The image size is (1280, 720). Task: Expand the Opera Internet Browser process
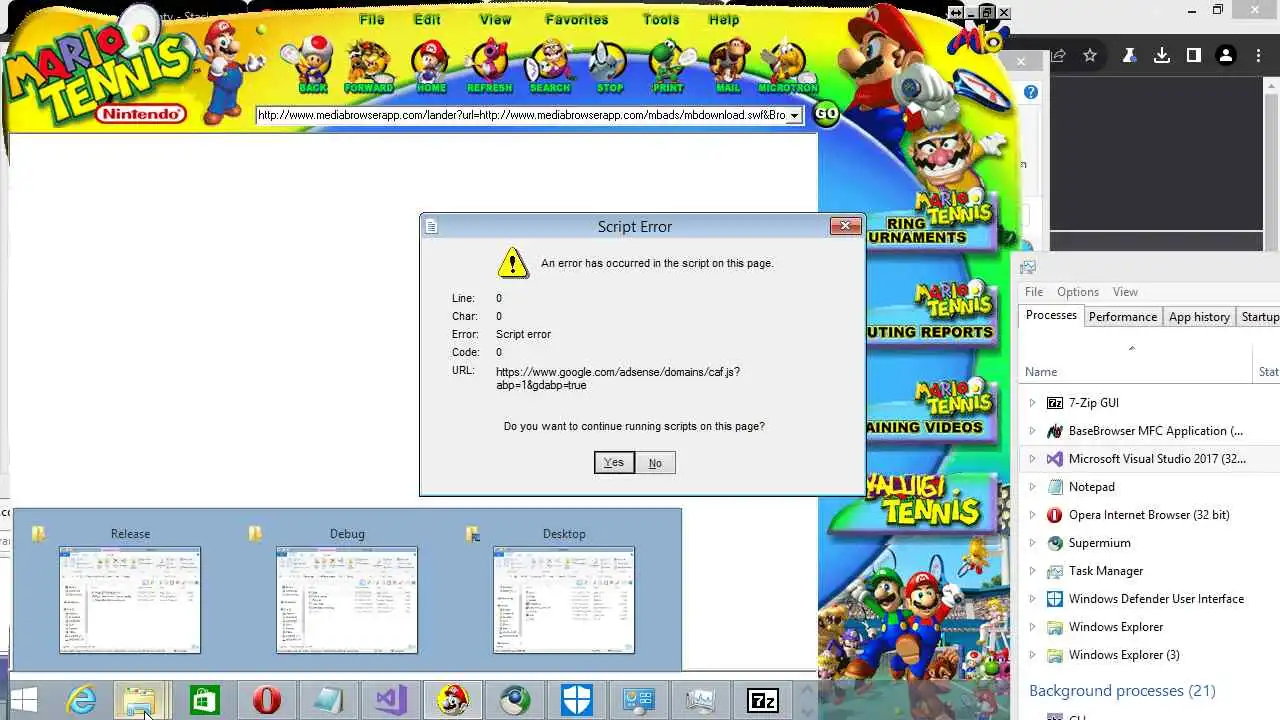1032,515
